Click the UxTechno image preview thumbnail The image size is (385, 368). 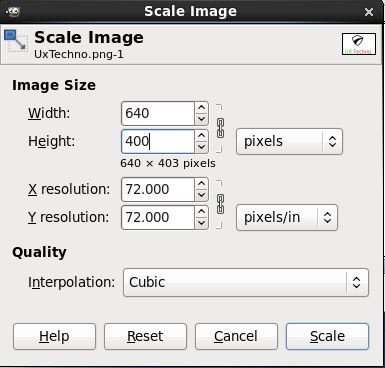[359, 44]
